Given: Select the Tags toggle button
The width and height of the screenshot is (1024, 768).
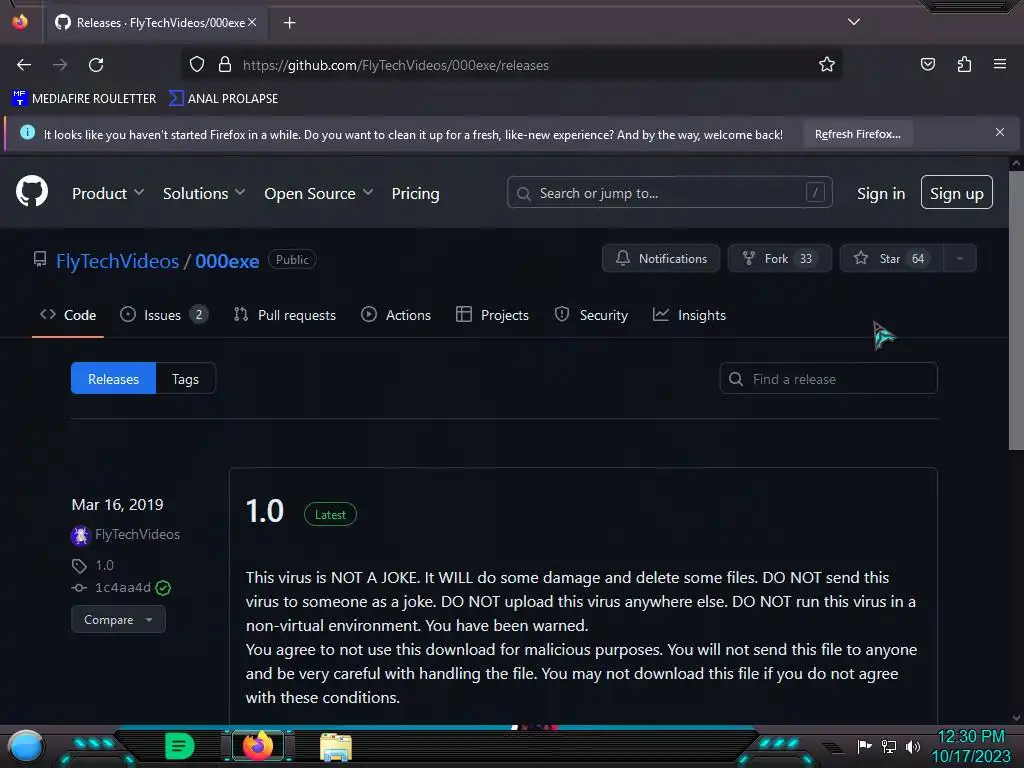Looking at the screenshot, I should pyautogui.click(x=185, y=379).
